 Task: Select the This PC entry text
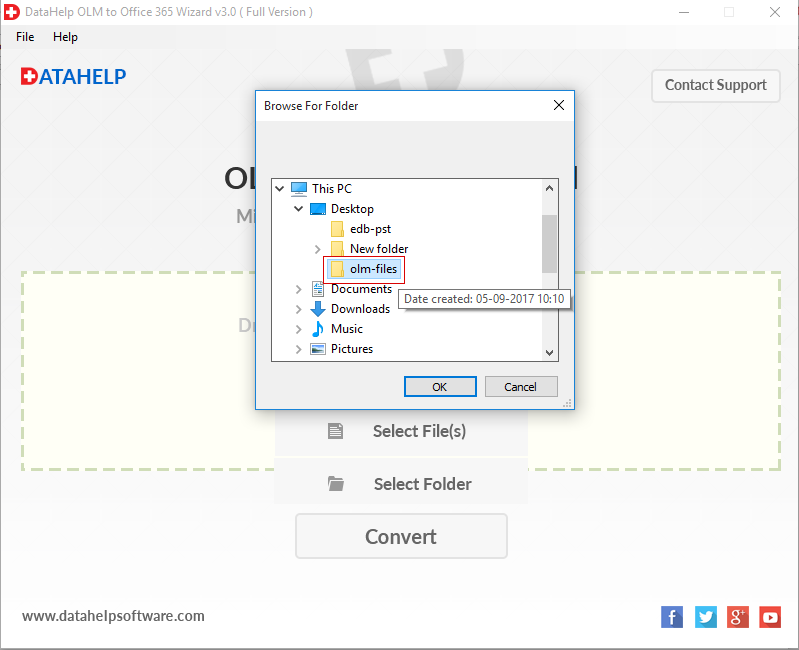[332, 188]
